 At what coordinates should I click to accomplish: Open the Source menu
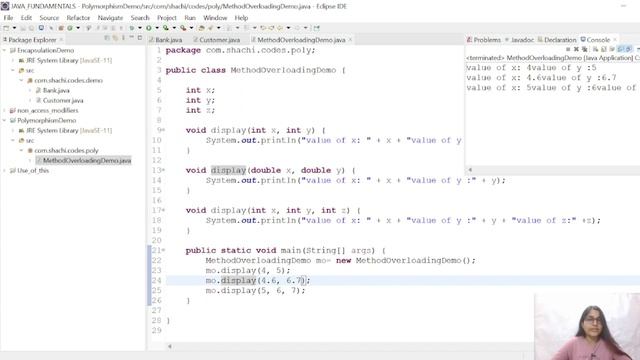pyautogui.click(x=49, y=18)
